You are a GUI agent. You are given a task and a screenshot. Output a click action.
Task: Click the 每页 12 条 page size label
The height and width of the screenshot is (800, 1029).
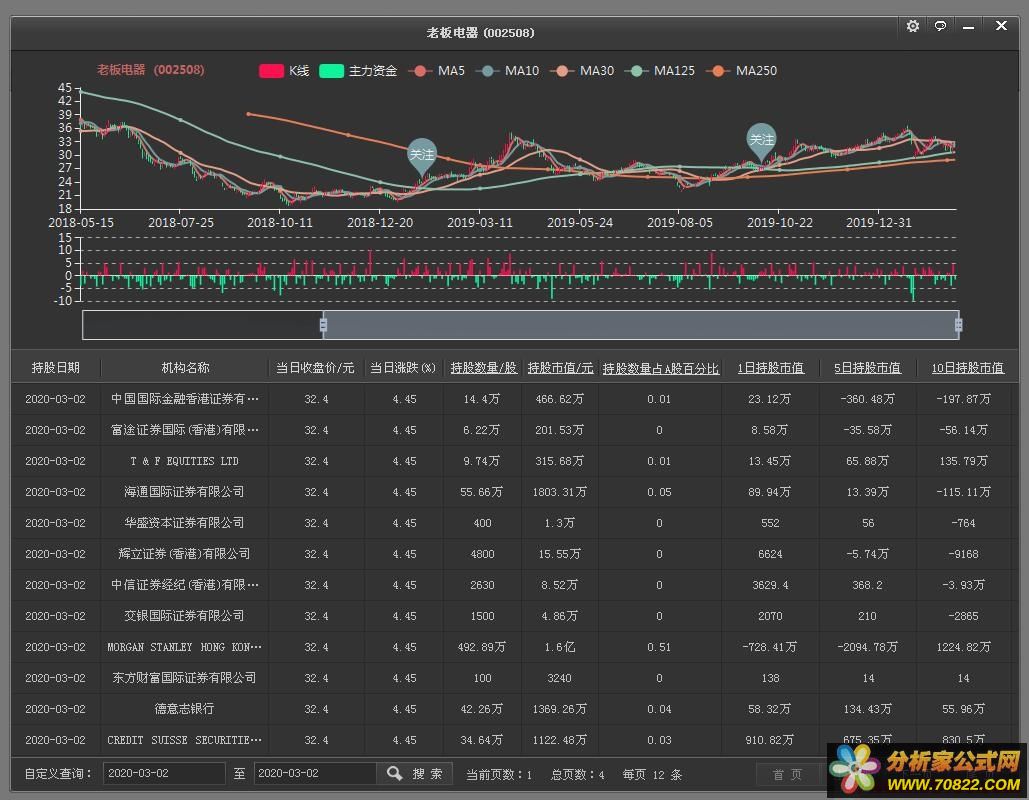coord(652,774)
